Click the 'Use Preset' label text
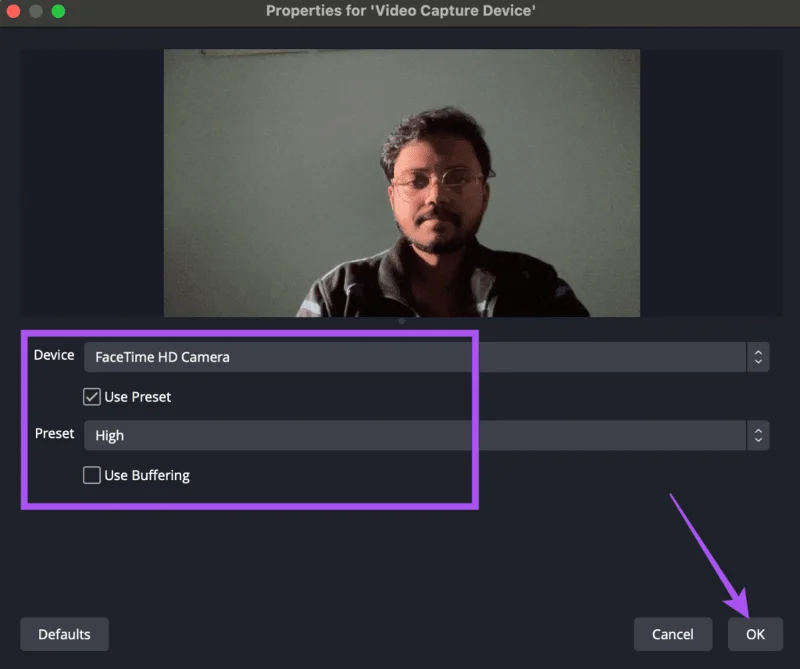Image resolution: width=800 pixels, height=669 pixels. point(138,397)
